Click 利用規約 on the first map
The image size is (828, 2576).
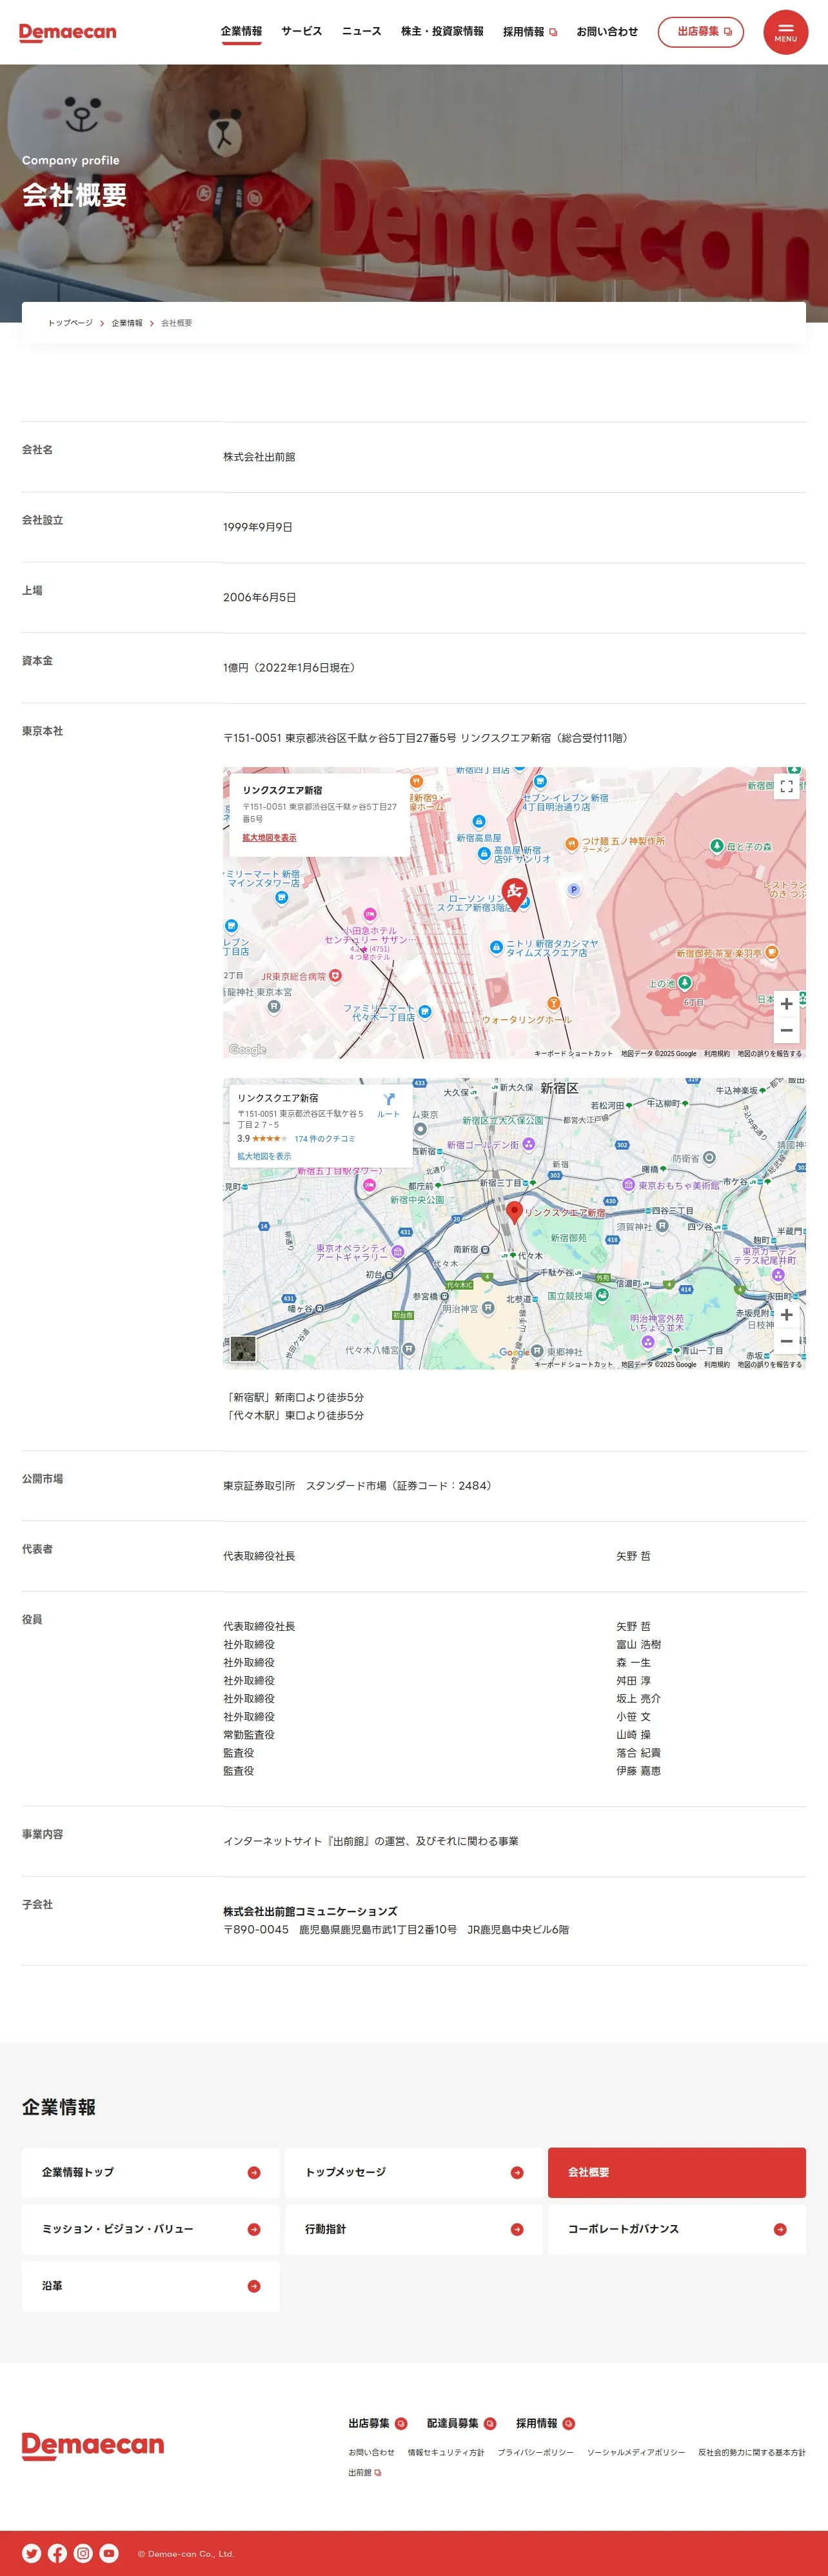coord(716,1053)
